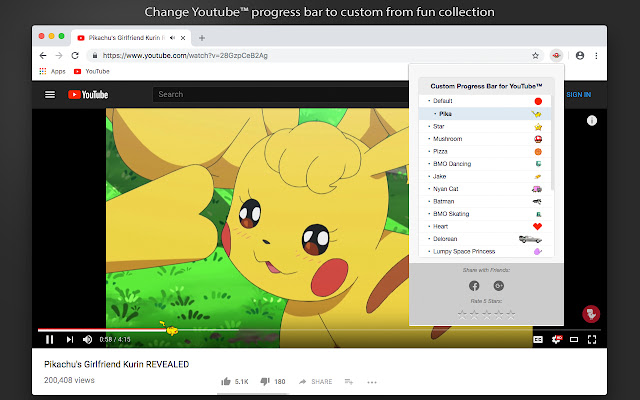
Task: Select Delorean from the list
Action: [484, 239]
